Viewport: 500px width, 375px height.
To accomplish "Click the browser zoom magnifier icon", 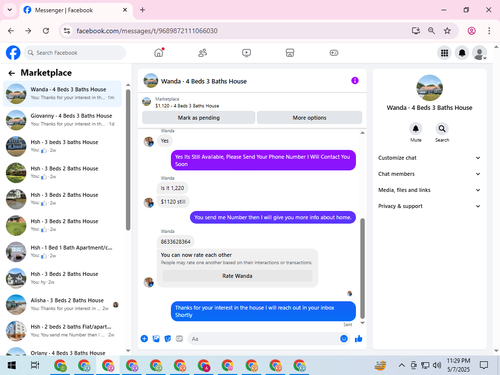I will 431,31.
